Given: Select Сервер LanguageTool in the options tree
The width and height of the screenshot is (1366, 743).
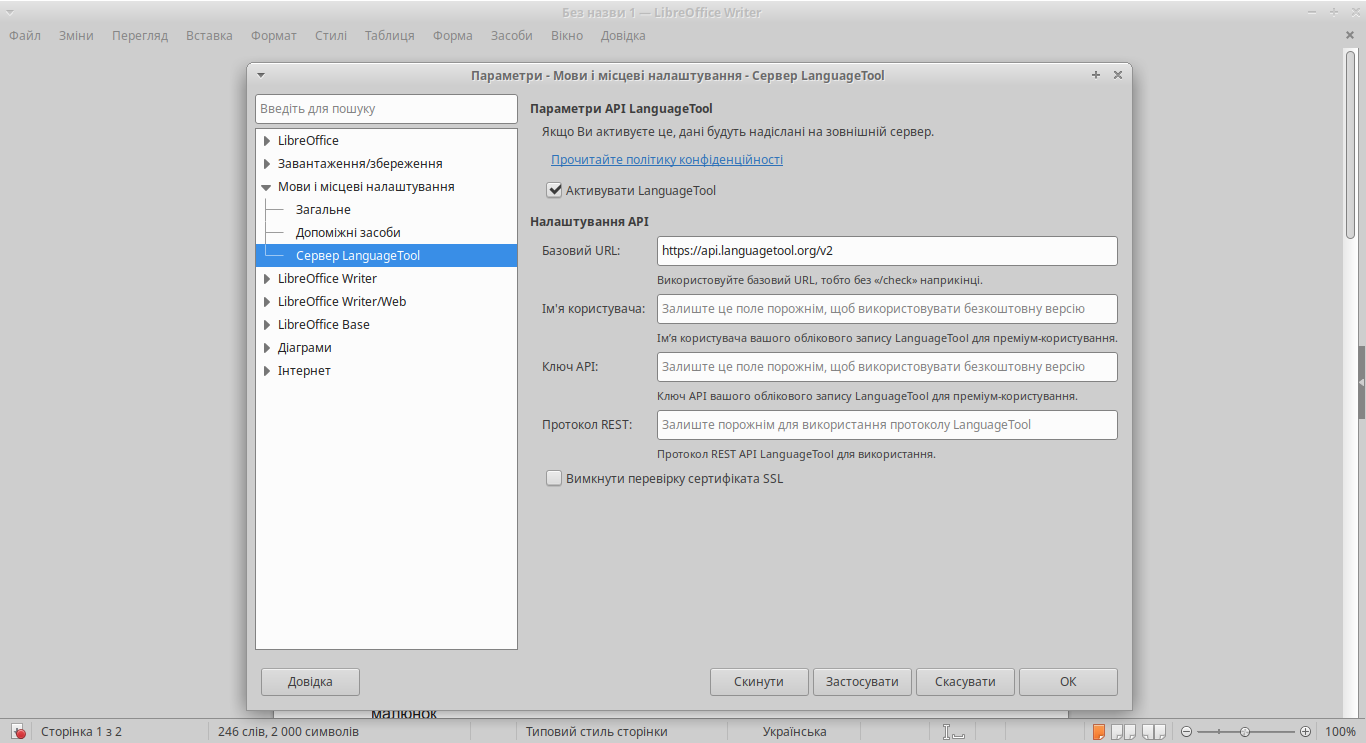Looking at the screenshot, I should (358, 256).
